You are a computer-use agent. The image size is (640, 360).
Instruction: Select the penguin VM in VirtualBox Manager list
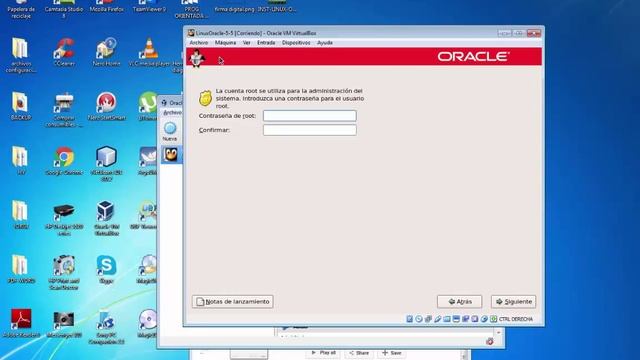point(171,155)
